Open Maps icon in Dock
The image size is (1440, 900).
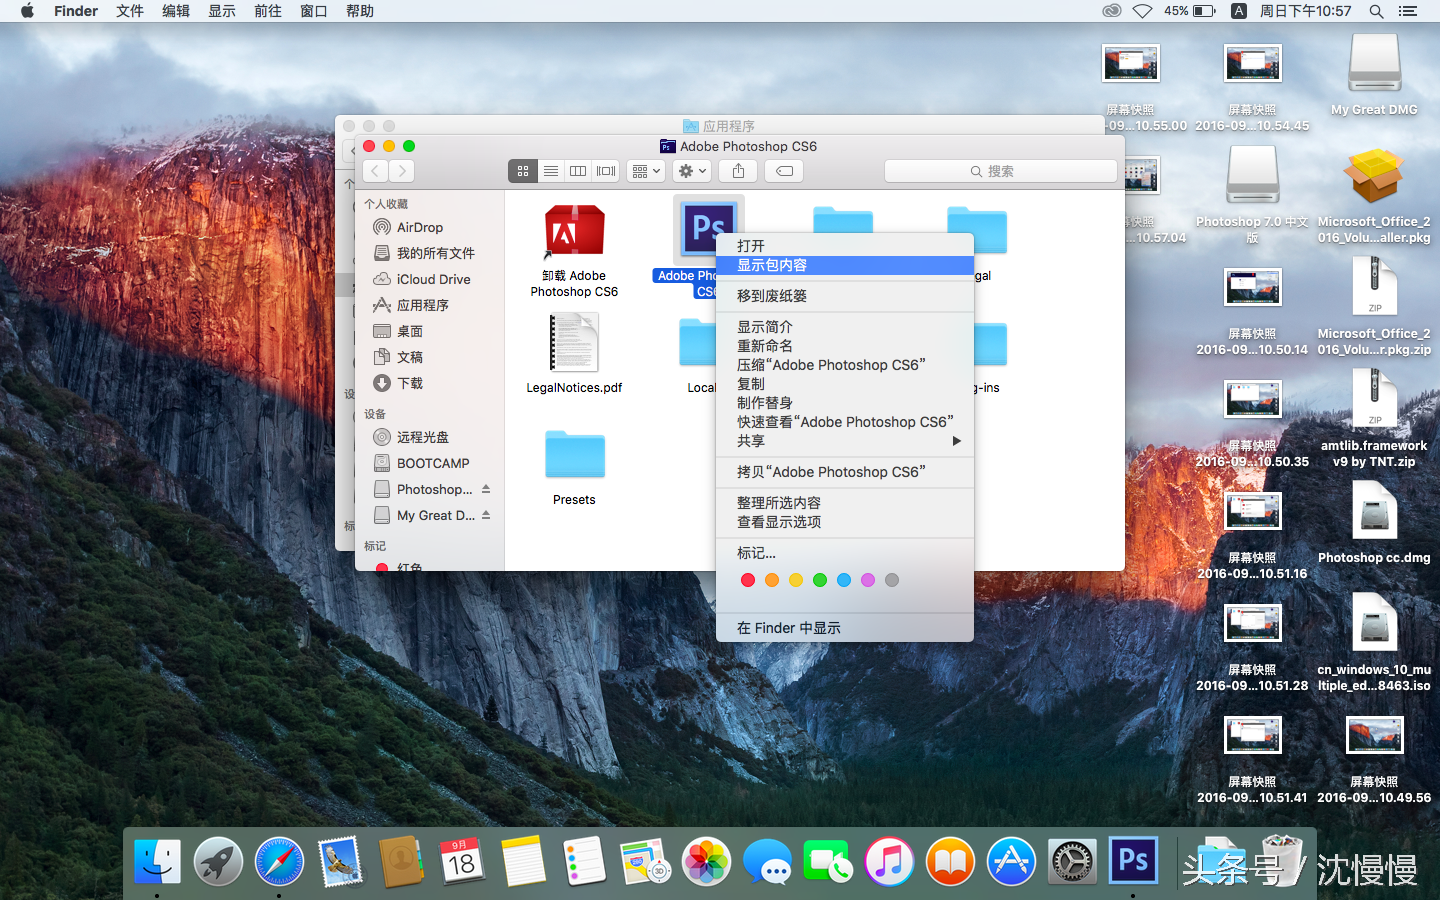(x=645, y=861)
